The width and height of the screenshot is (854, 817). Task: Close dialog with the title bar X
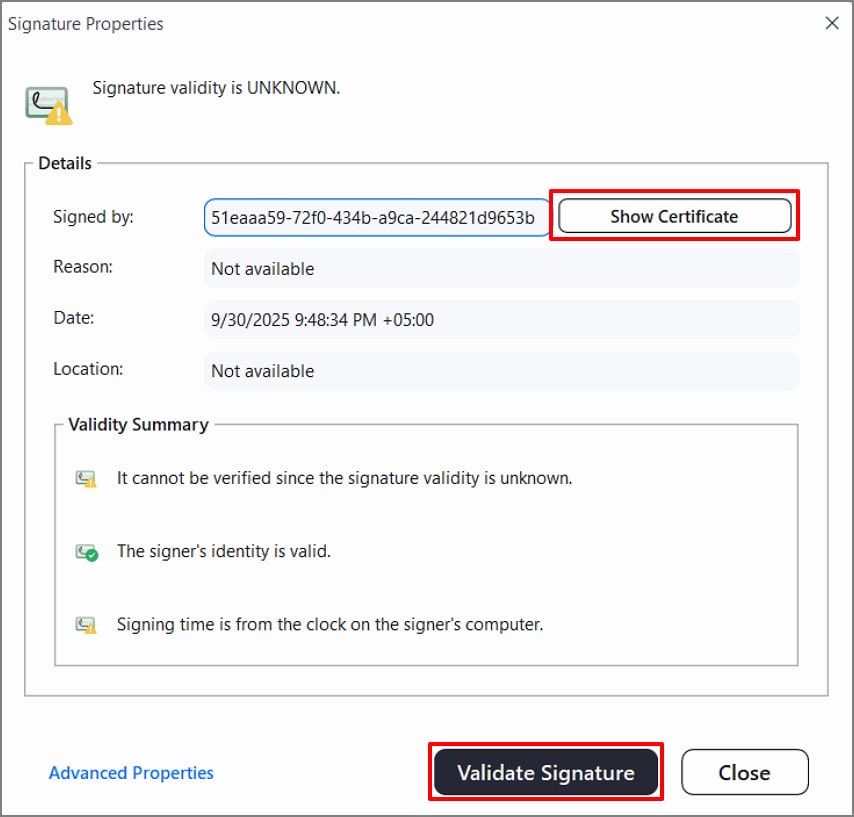[831, 23]
